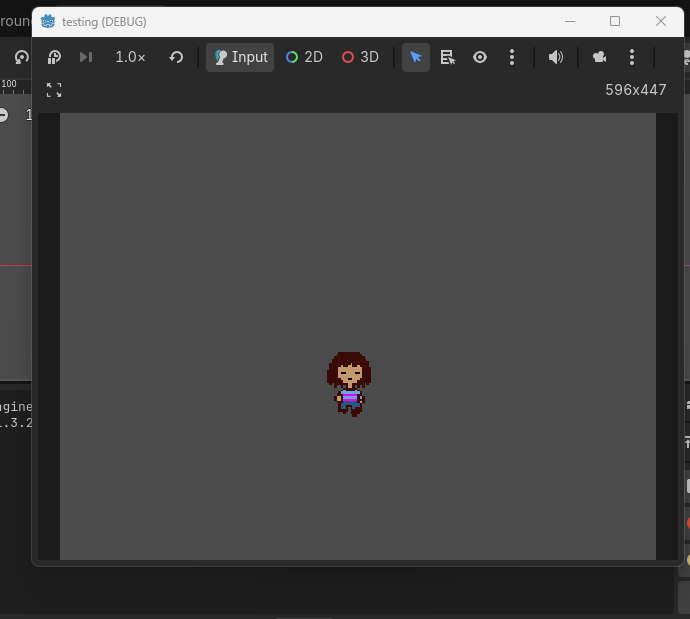This screenshot has width=690, height=619.
Task: Toggle selection visibility eye icon
Action: (480, 57)
